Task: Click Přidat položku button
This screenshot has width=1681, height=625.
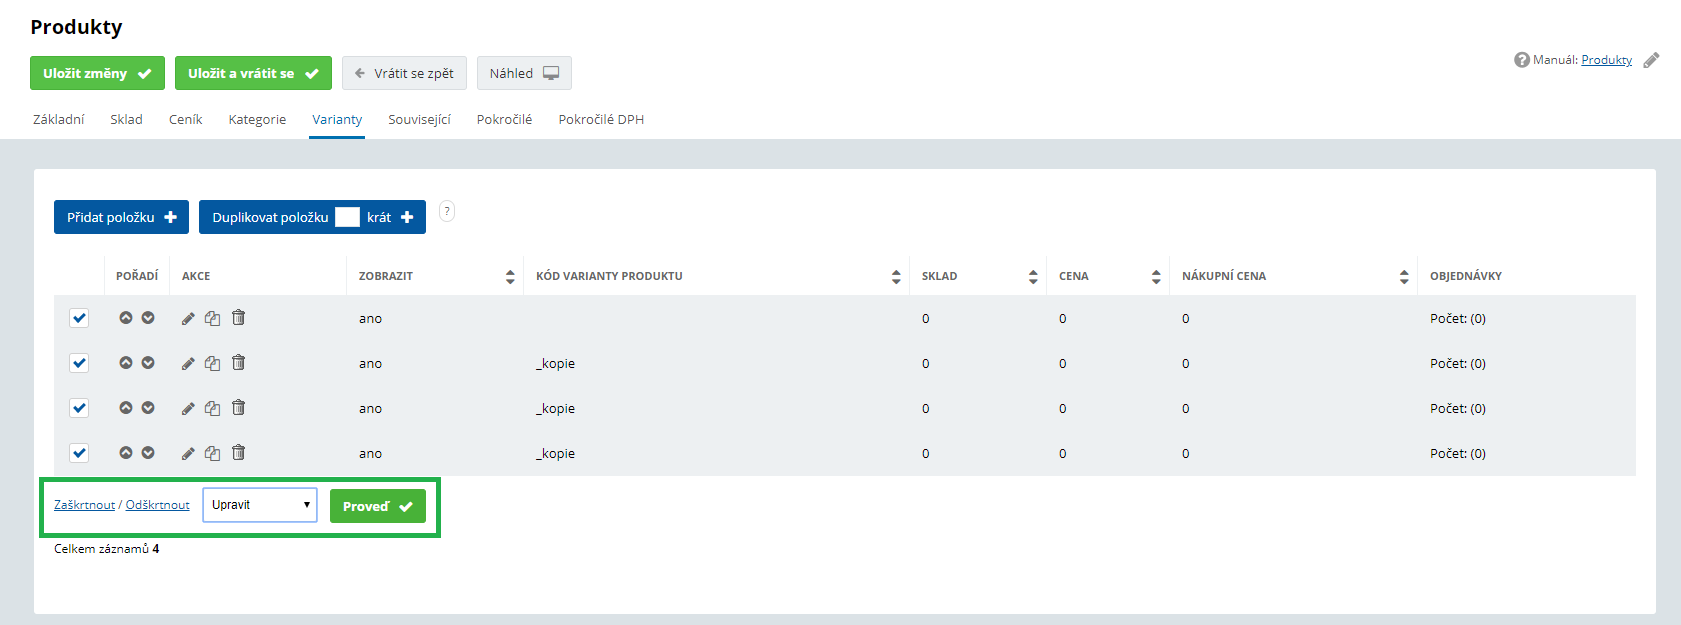Action: click(121, 217)
